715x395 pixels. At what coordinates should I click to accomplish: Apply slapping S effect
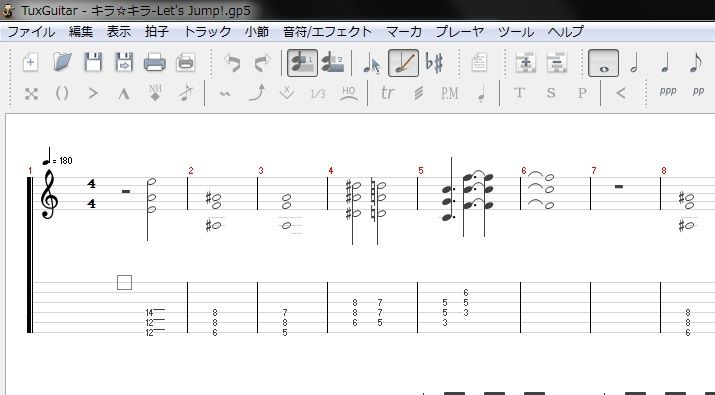tap(551, 93)
